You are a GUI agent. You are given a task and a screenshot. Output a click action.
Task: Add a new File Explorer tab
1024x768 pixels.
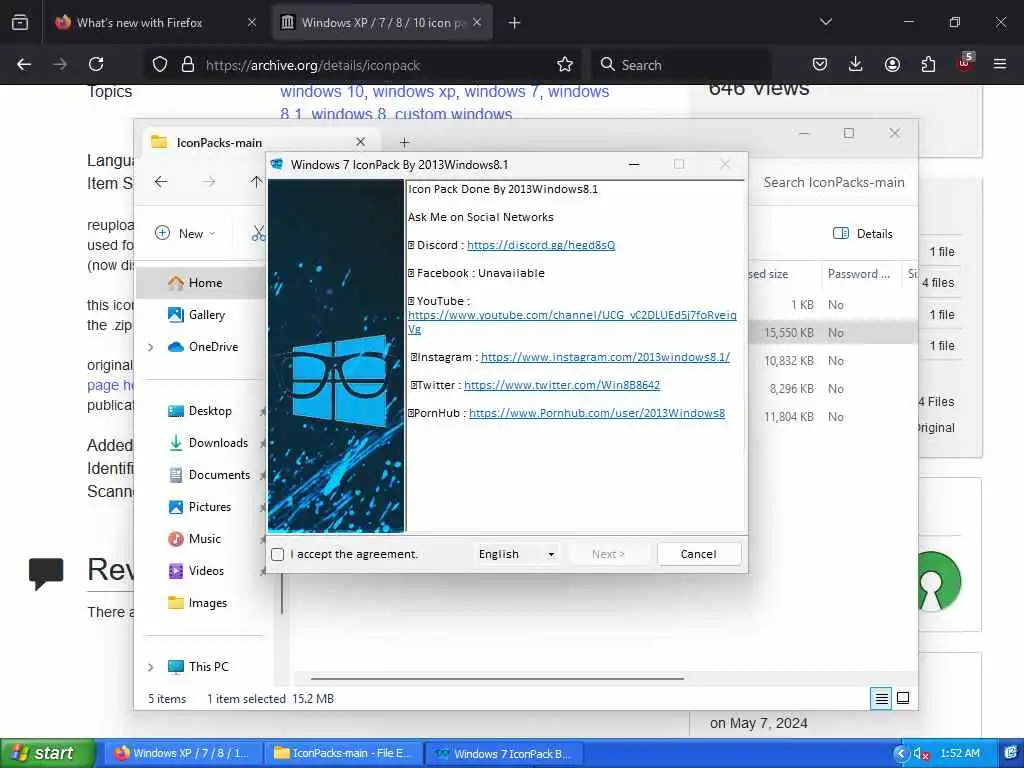[404, 142]
